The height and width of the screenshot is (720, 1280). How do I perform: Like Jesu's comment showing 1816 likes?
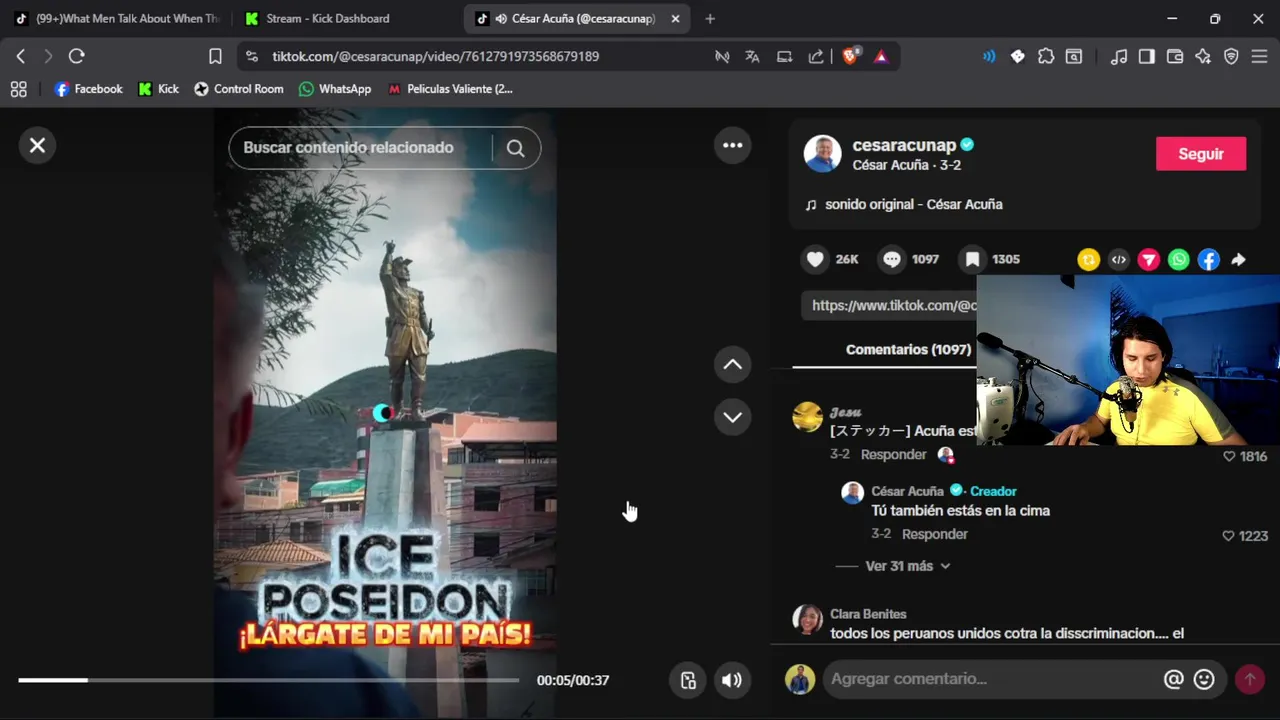(x=1229, y=456)
